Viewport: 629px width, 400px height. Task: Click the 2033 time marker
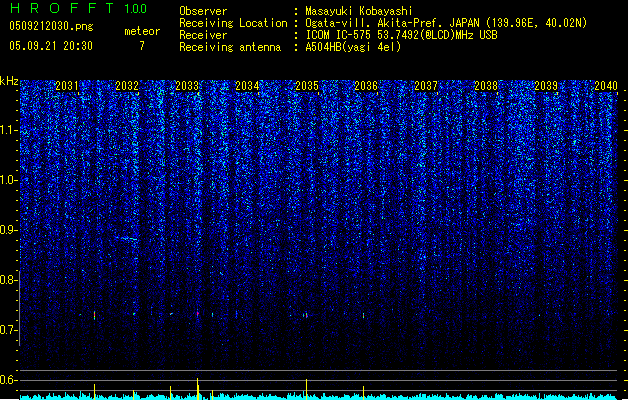coord(187,86)
